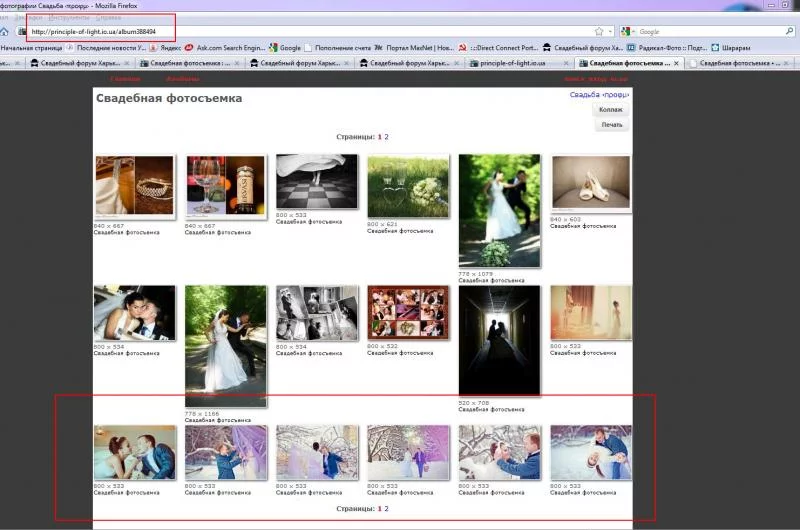This screenshot has width=800, height=530.
Task: Open the Шарарам bookmark
Action: pos(730,47)
